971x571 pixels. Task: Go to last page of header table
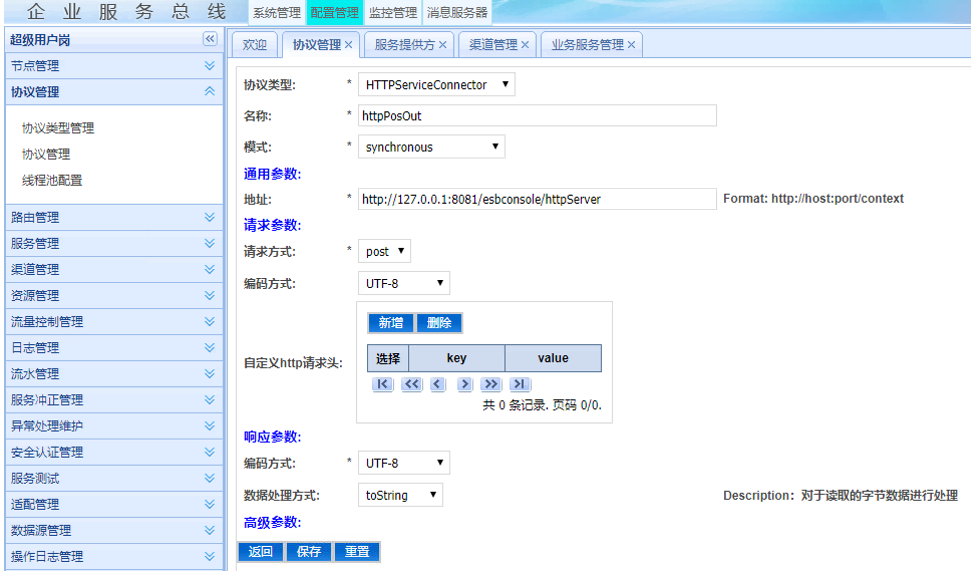point(519,384)
